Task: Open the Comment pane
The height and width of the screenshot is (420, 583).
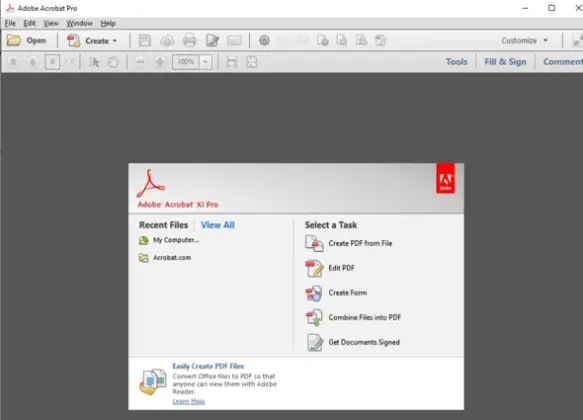Action: (x=563, y=62)
